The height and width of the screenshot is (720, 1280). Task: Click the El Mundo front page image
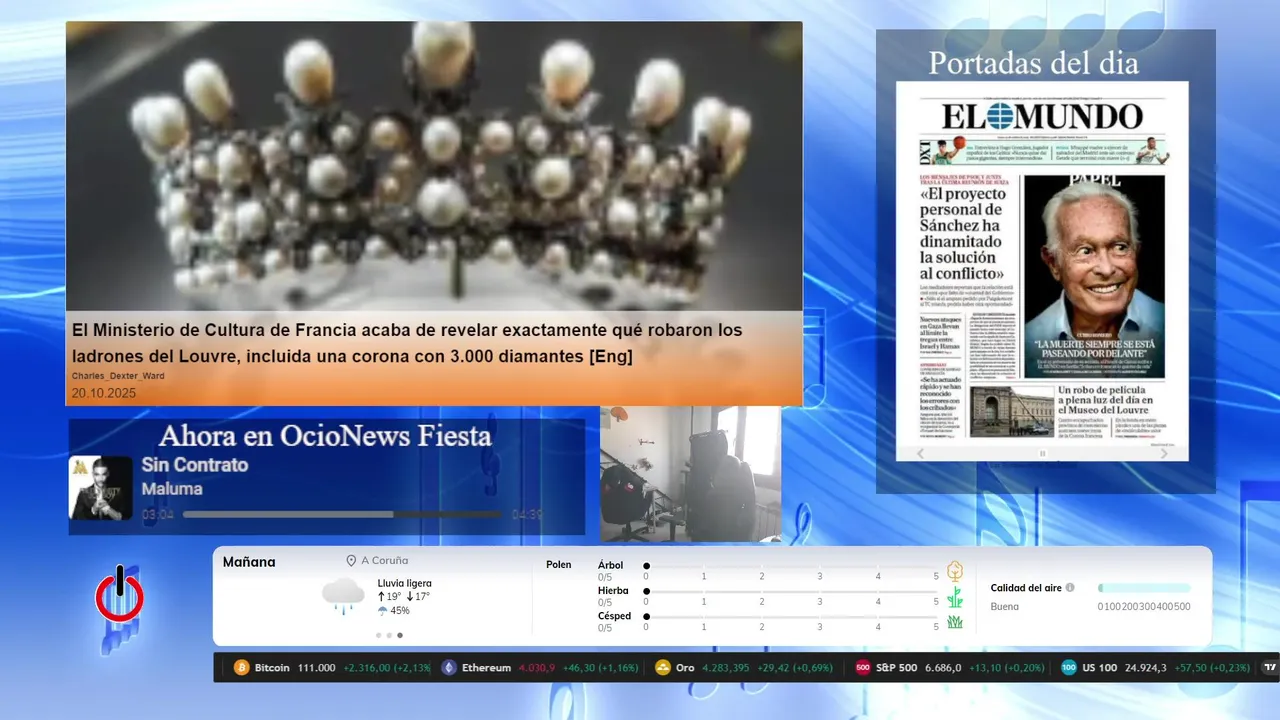click(x=1042, y=270)
